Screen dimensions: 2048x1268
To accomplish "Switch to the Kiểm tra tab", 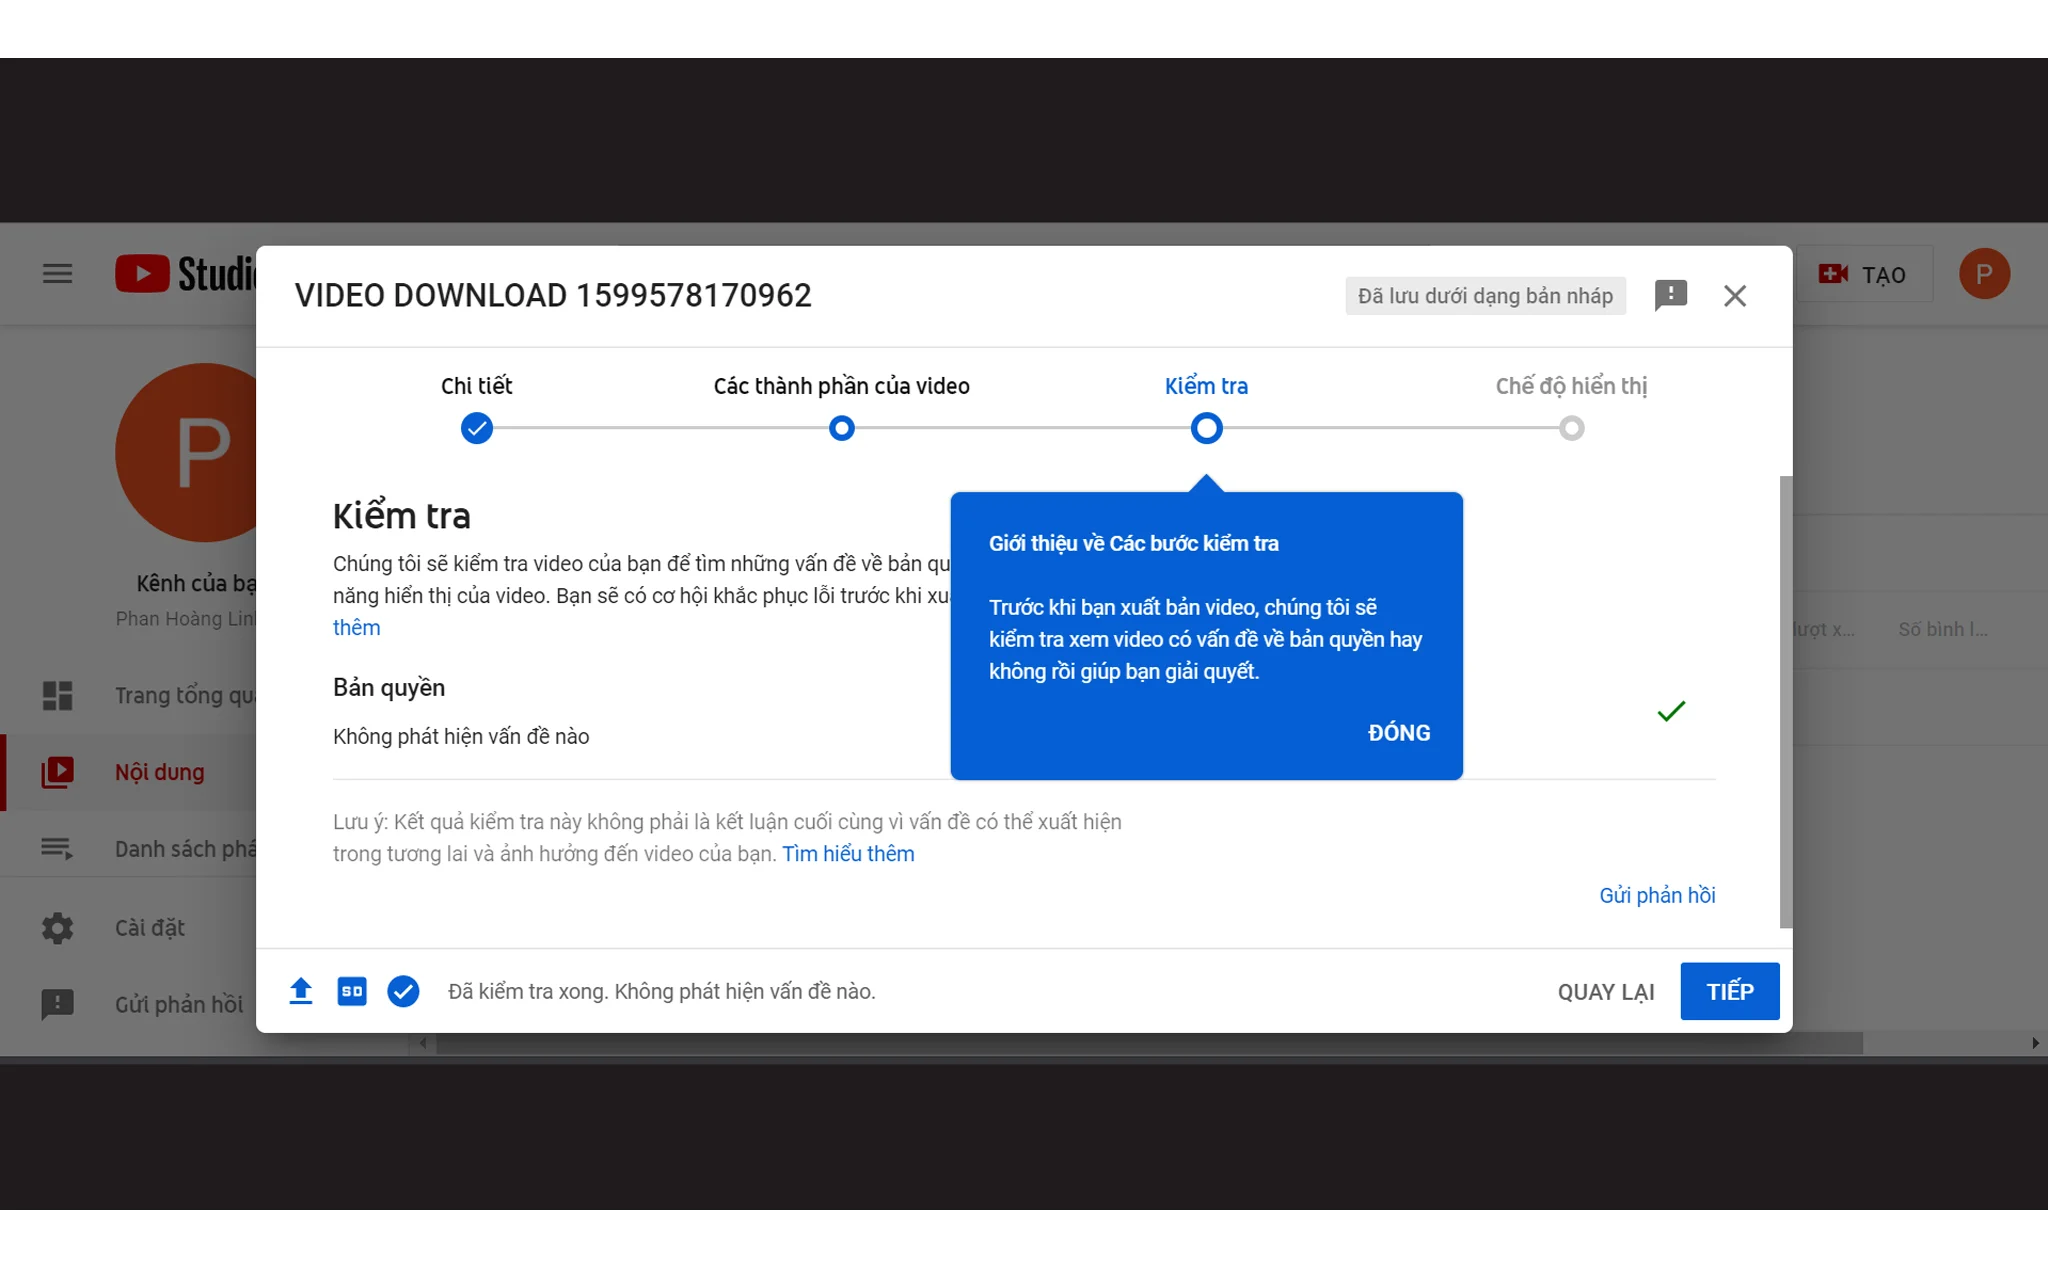I will point(1205,386).
